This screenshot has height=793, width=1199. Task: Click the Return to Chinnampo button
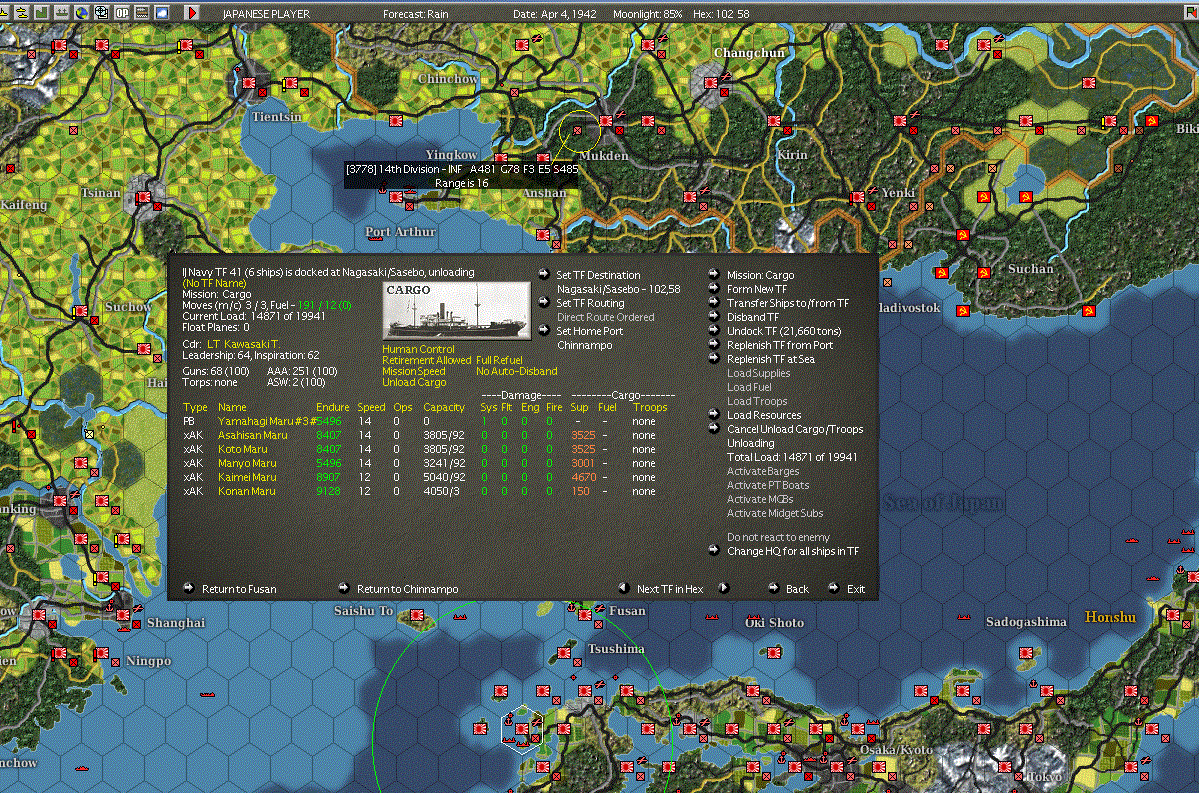click(x=408, y=590)
